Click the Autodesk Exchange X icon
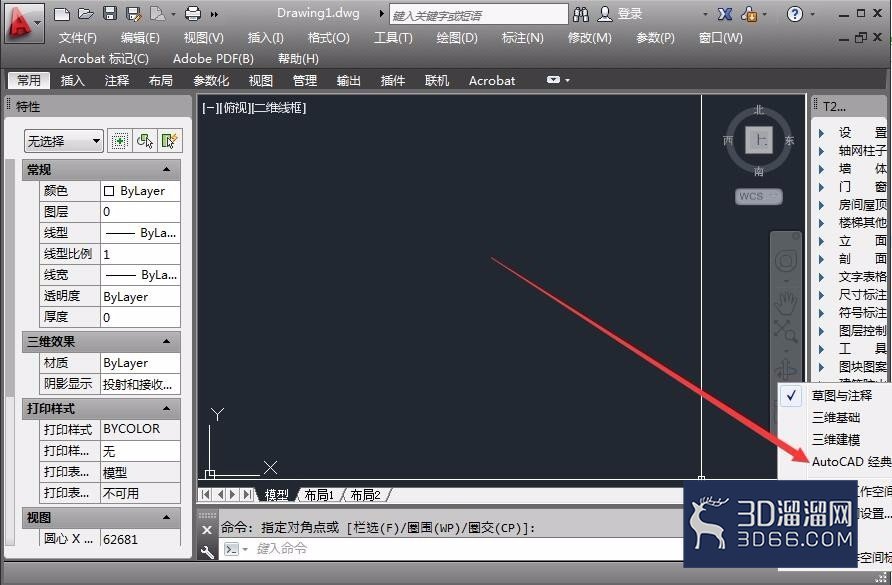The width and height of the screenshot is (892, 585). (x=725, y=14)
